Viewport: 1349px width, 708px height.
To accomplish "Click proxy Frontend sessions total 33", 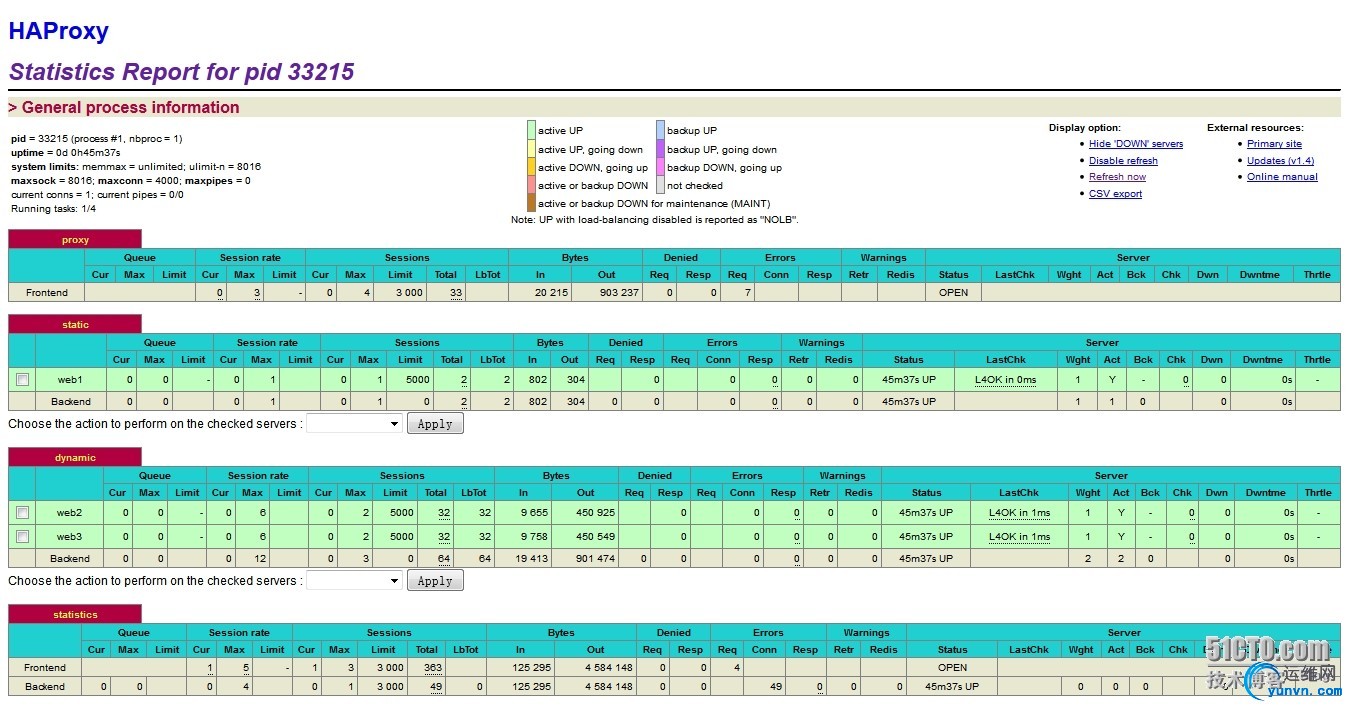I will (456, 293).
